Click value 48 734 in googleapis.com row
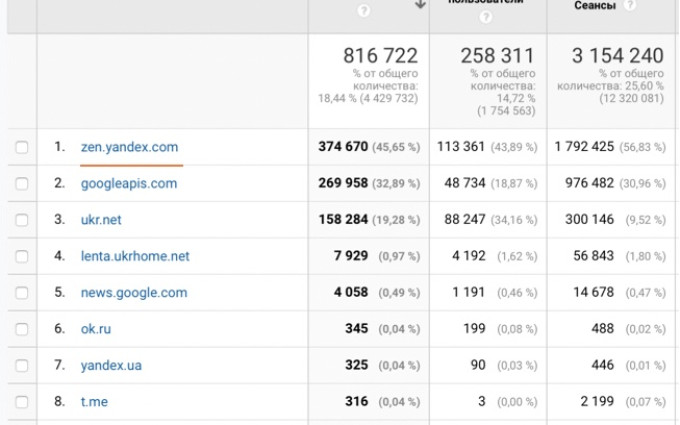This screenshot has height=425, width=680. [464, 183]
